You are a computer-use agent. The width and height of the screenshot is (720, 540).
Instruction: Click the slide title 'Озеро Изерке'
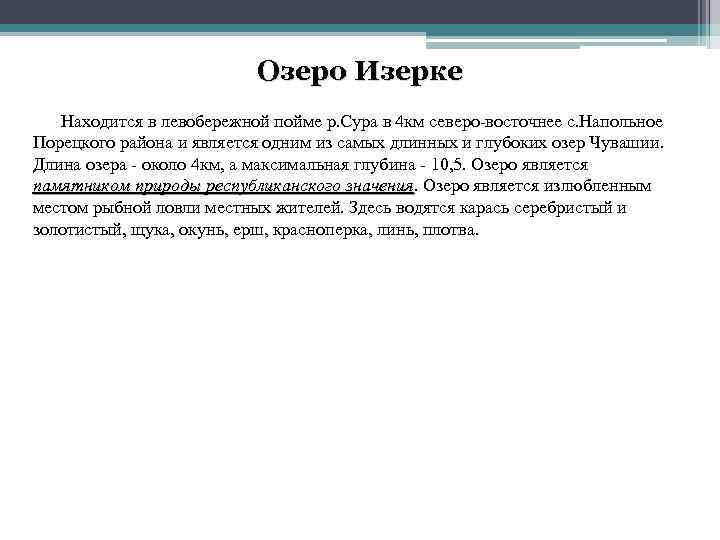tap(360, 71)
